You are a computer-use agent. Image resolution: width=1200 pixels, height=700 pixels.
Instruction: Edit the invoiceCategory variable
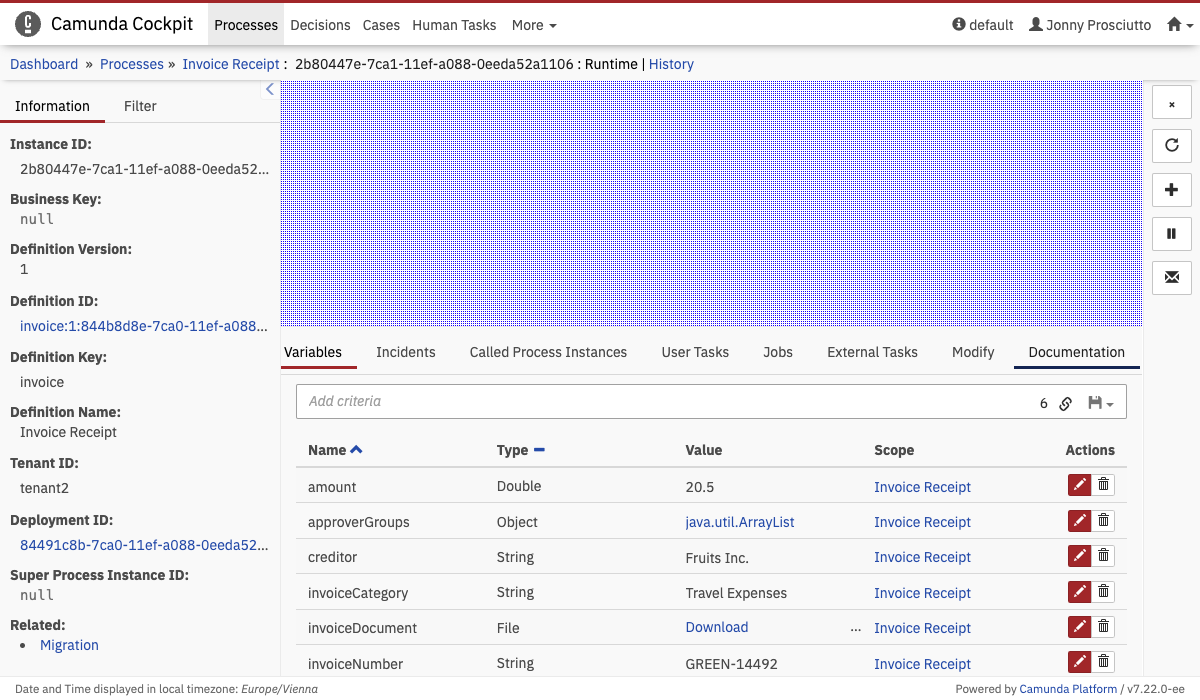click(x=1079, y=592)
